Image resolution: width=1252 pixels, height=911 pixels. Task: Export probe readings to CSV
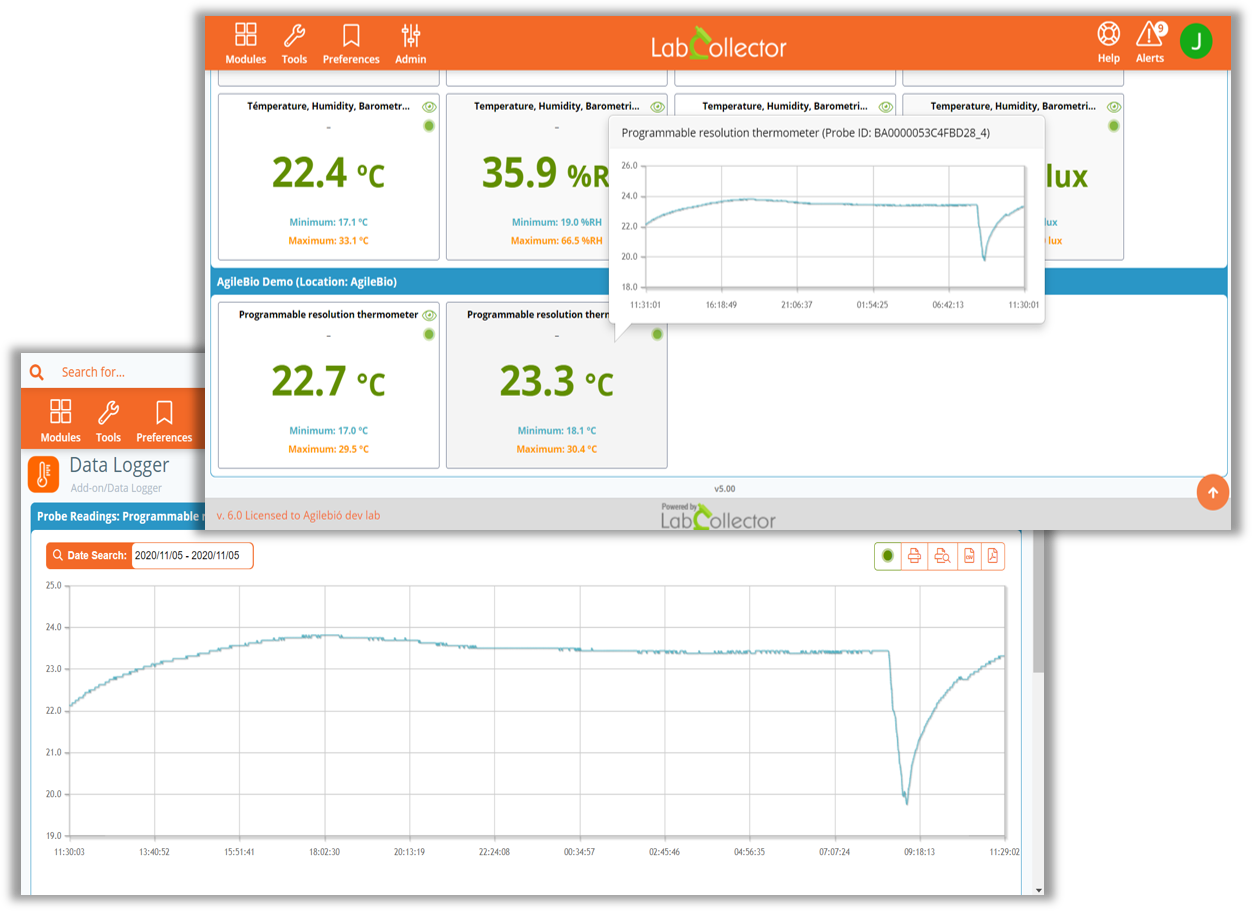pyautogui.click(x=968, y=556)
